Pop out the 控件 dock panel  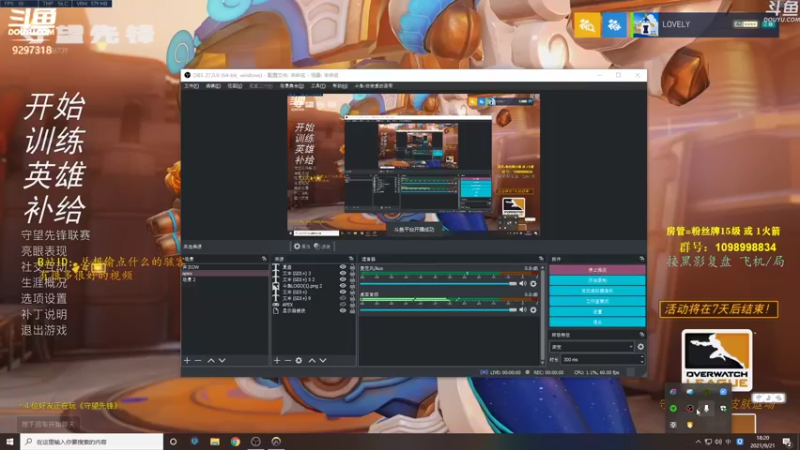pos(641,259)
